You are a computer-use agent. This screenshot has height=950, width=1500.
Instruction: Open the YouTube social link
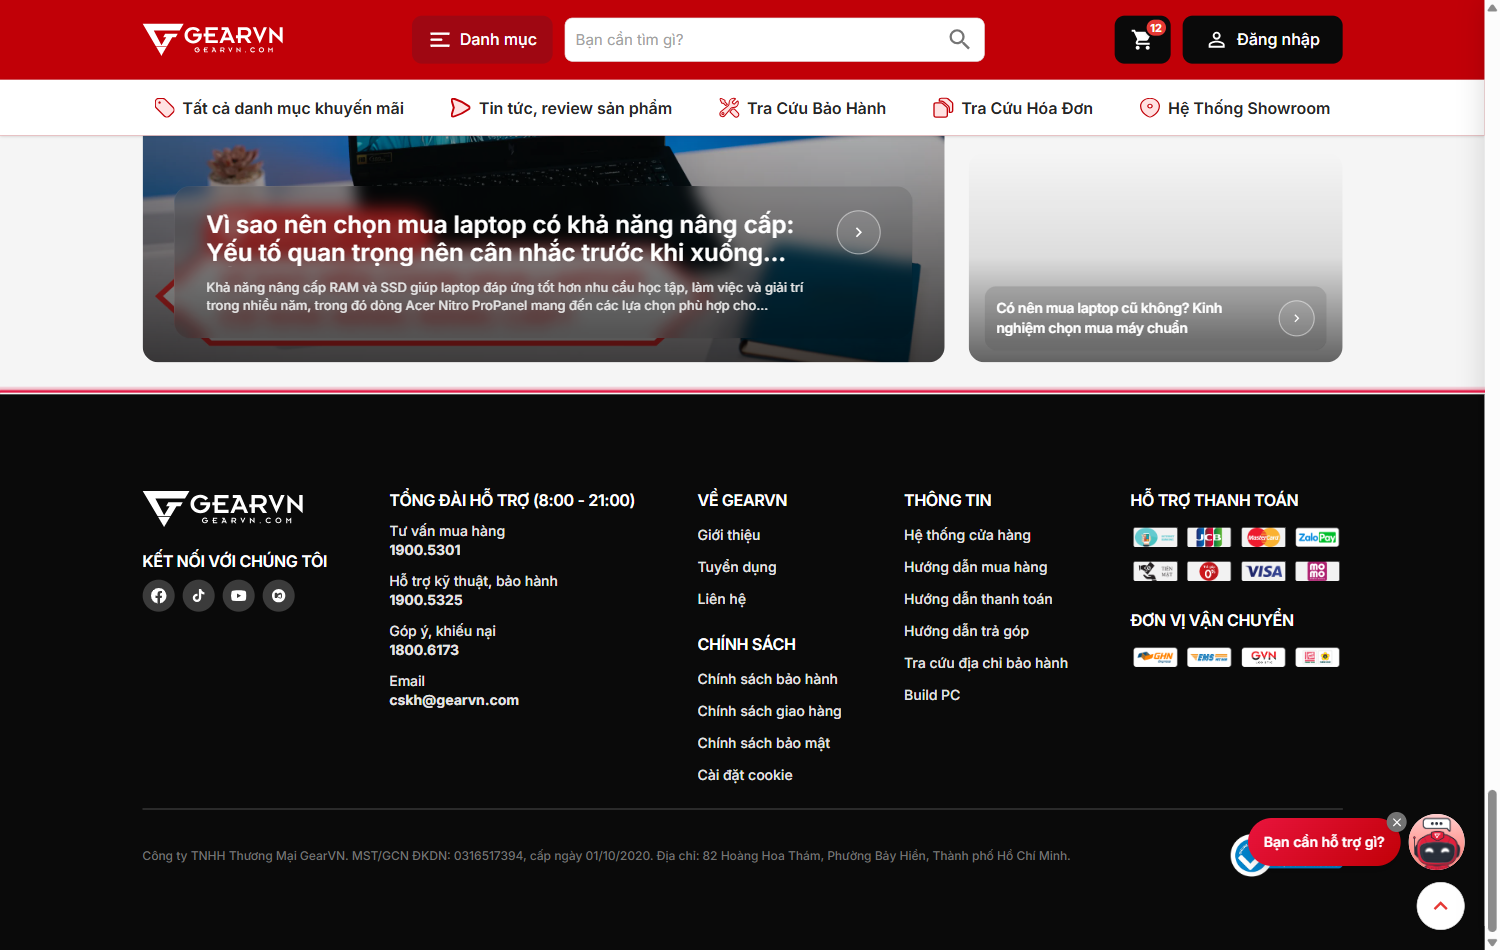(x=238, y=596)
